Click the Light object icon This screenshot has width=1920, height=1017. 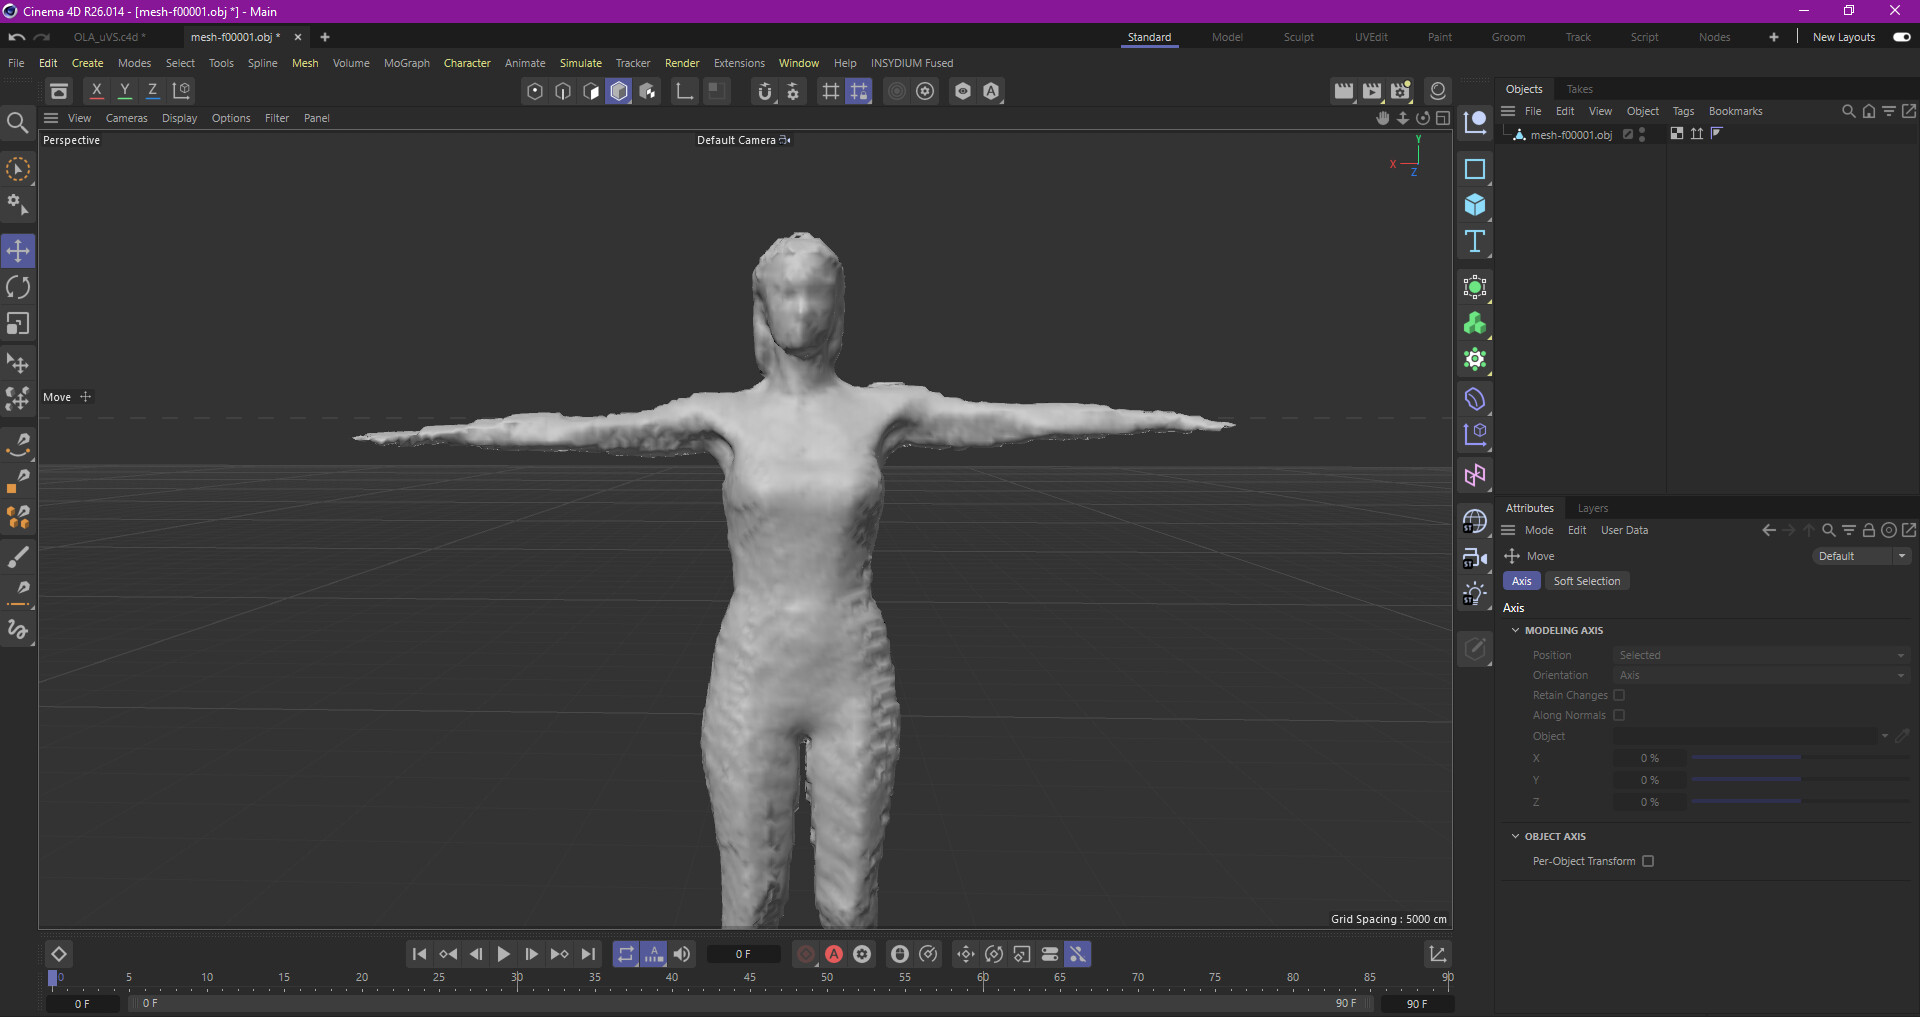click(1474, 594)
